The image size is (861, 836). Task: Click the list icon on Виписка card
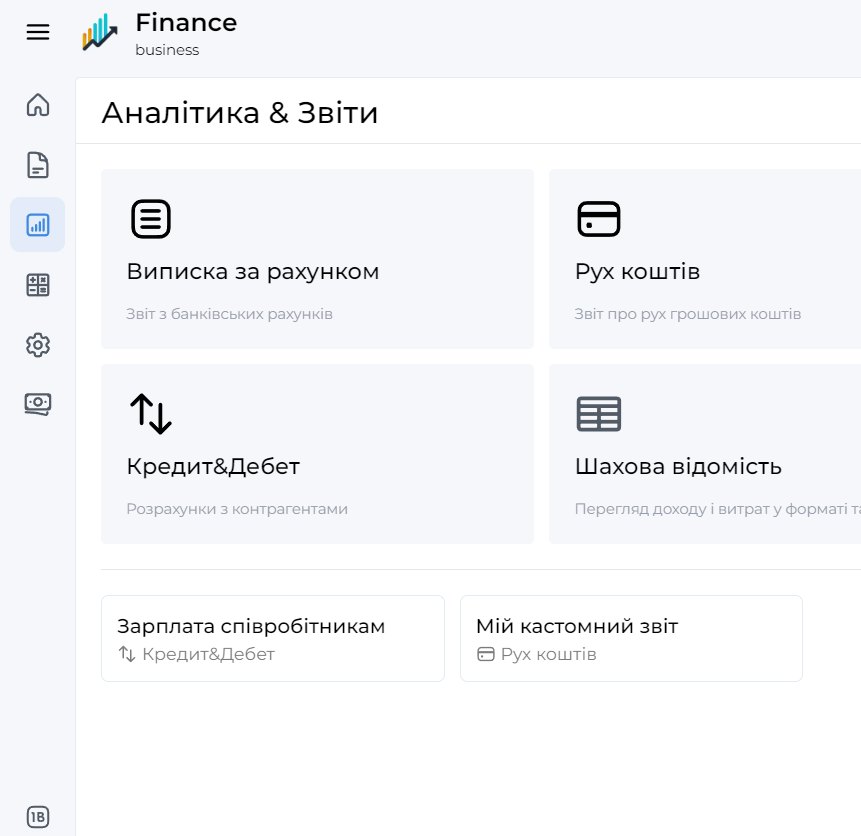pos(151,219)
